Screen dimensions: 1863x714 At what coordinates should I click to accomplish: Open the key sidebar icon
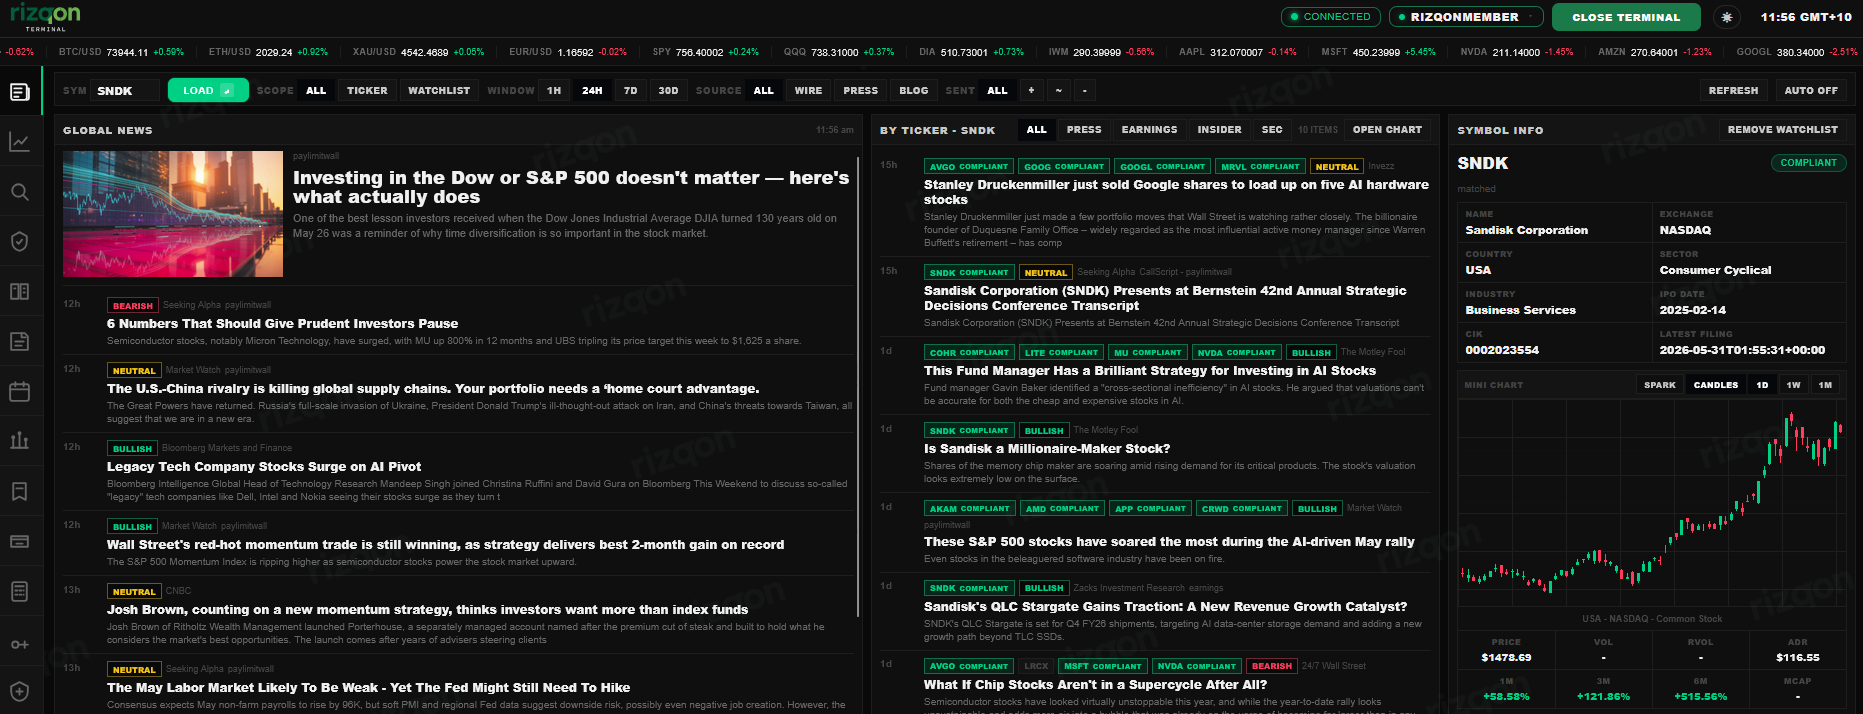(x=19, y=644)
